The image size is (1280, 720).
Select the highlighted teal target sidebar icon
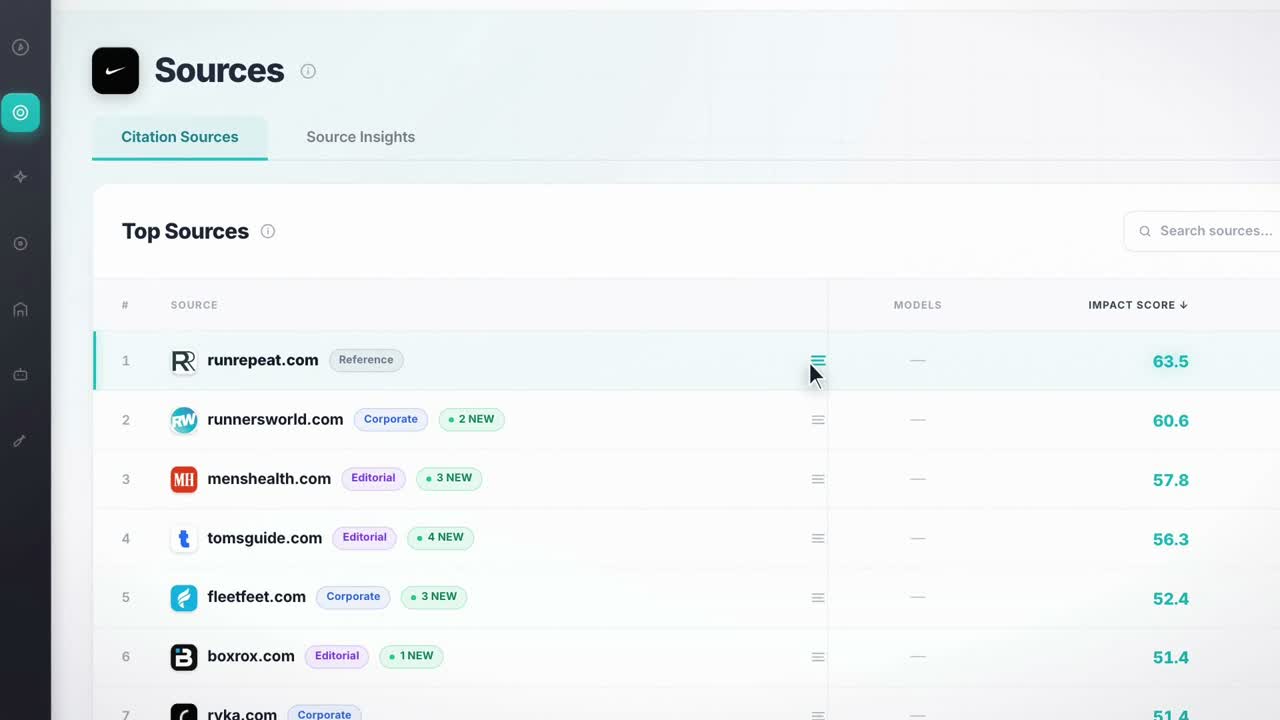(20, 113)
